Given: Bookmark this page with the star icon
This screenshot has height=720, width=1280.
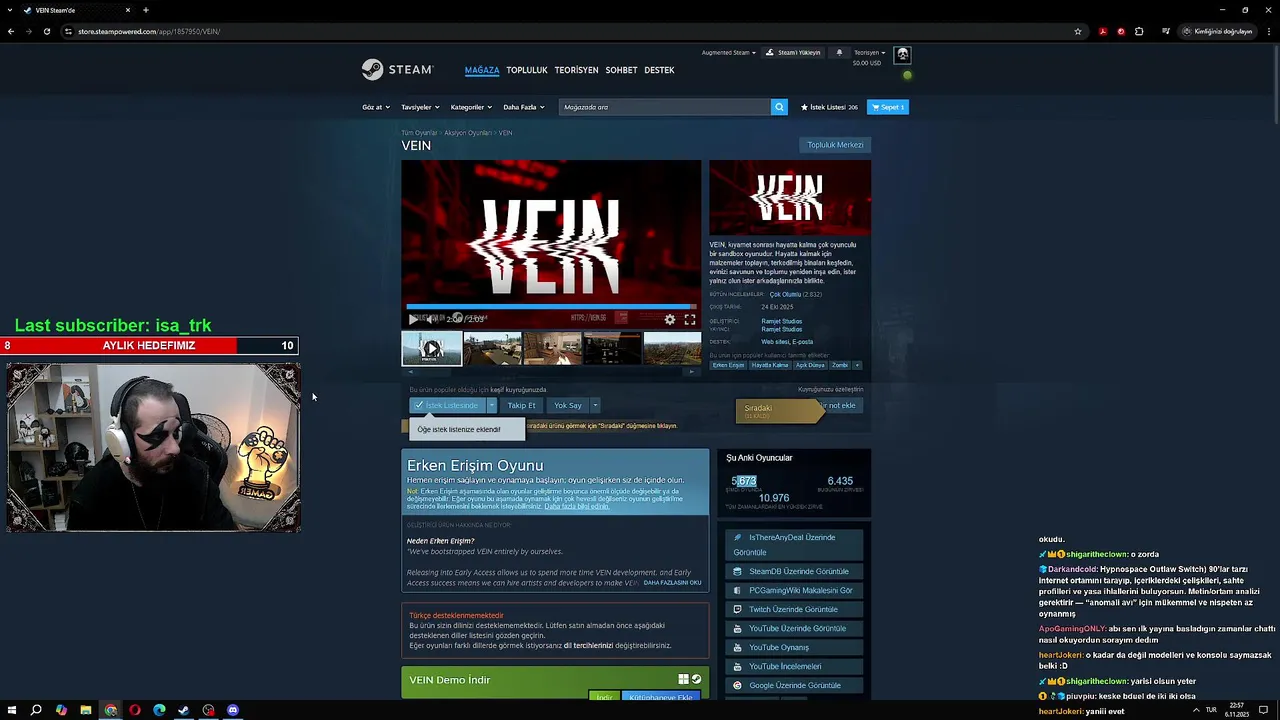Looking at the screenshot, I should point(1078,31).
